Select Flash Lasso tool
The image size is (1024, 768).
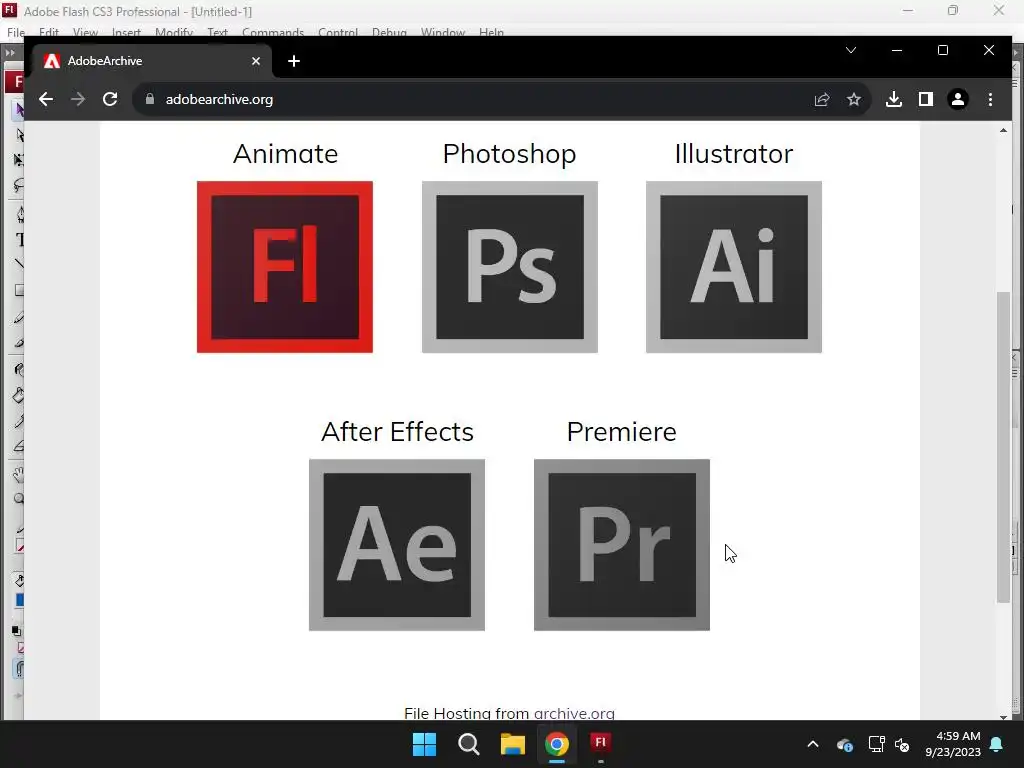click(x=19, y=186)
